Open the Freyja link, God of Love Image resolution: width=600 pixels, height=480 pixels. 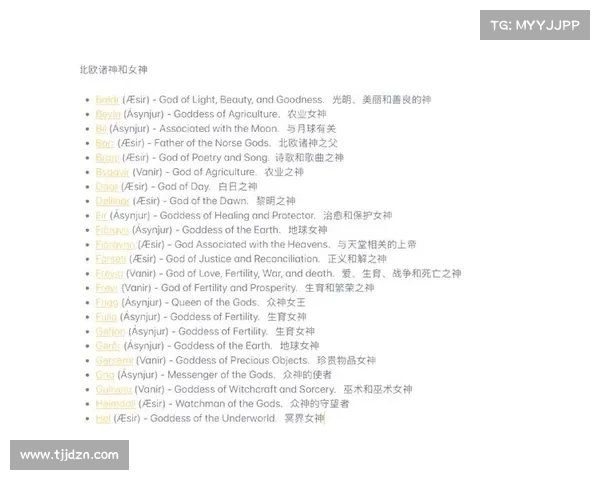pos(109,274)
